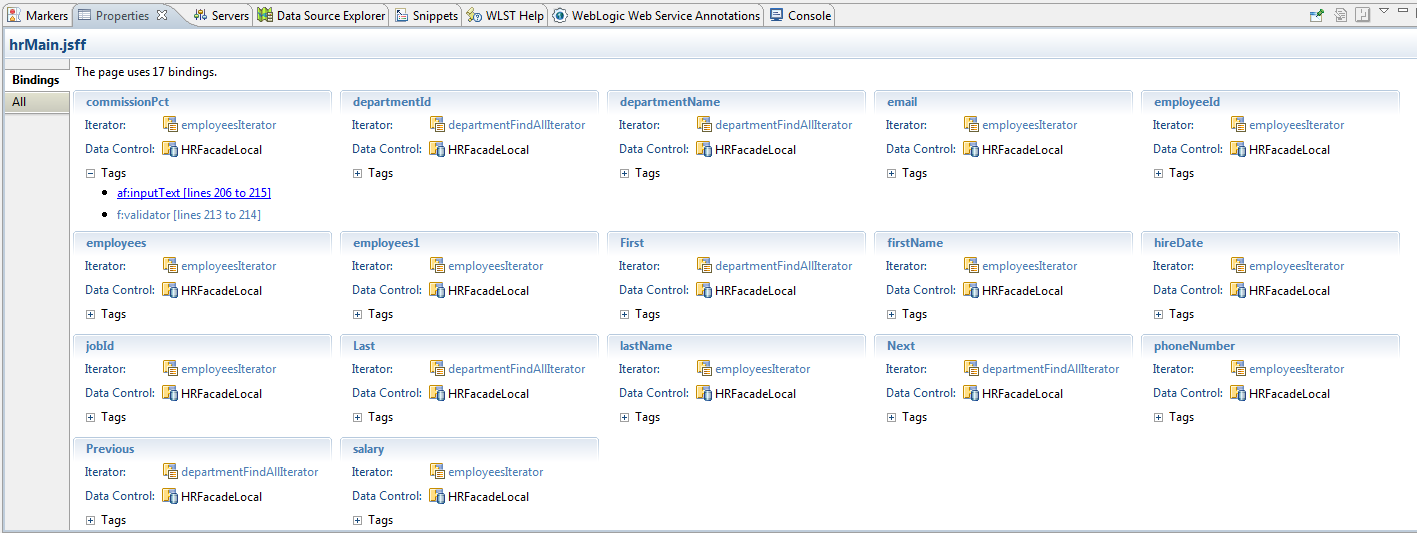Open af:inputText lines 206 to 215 link

point(194,193)
